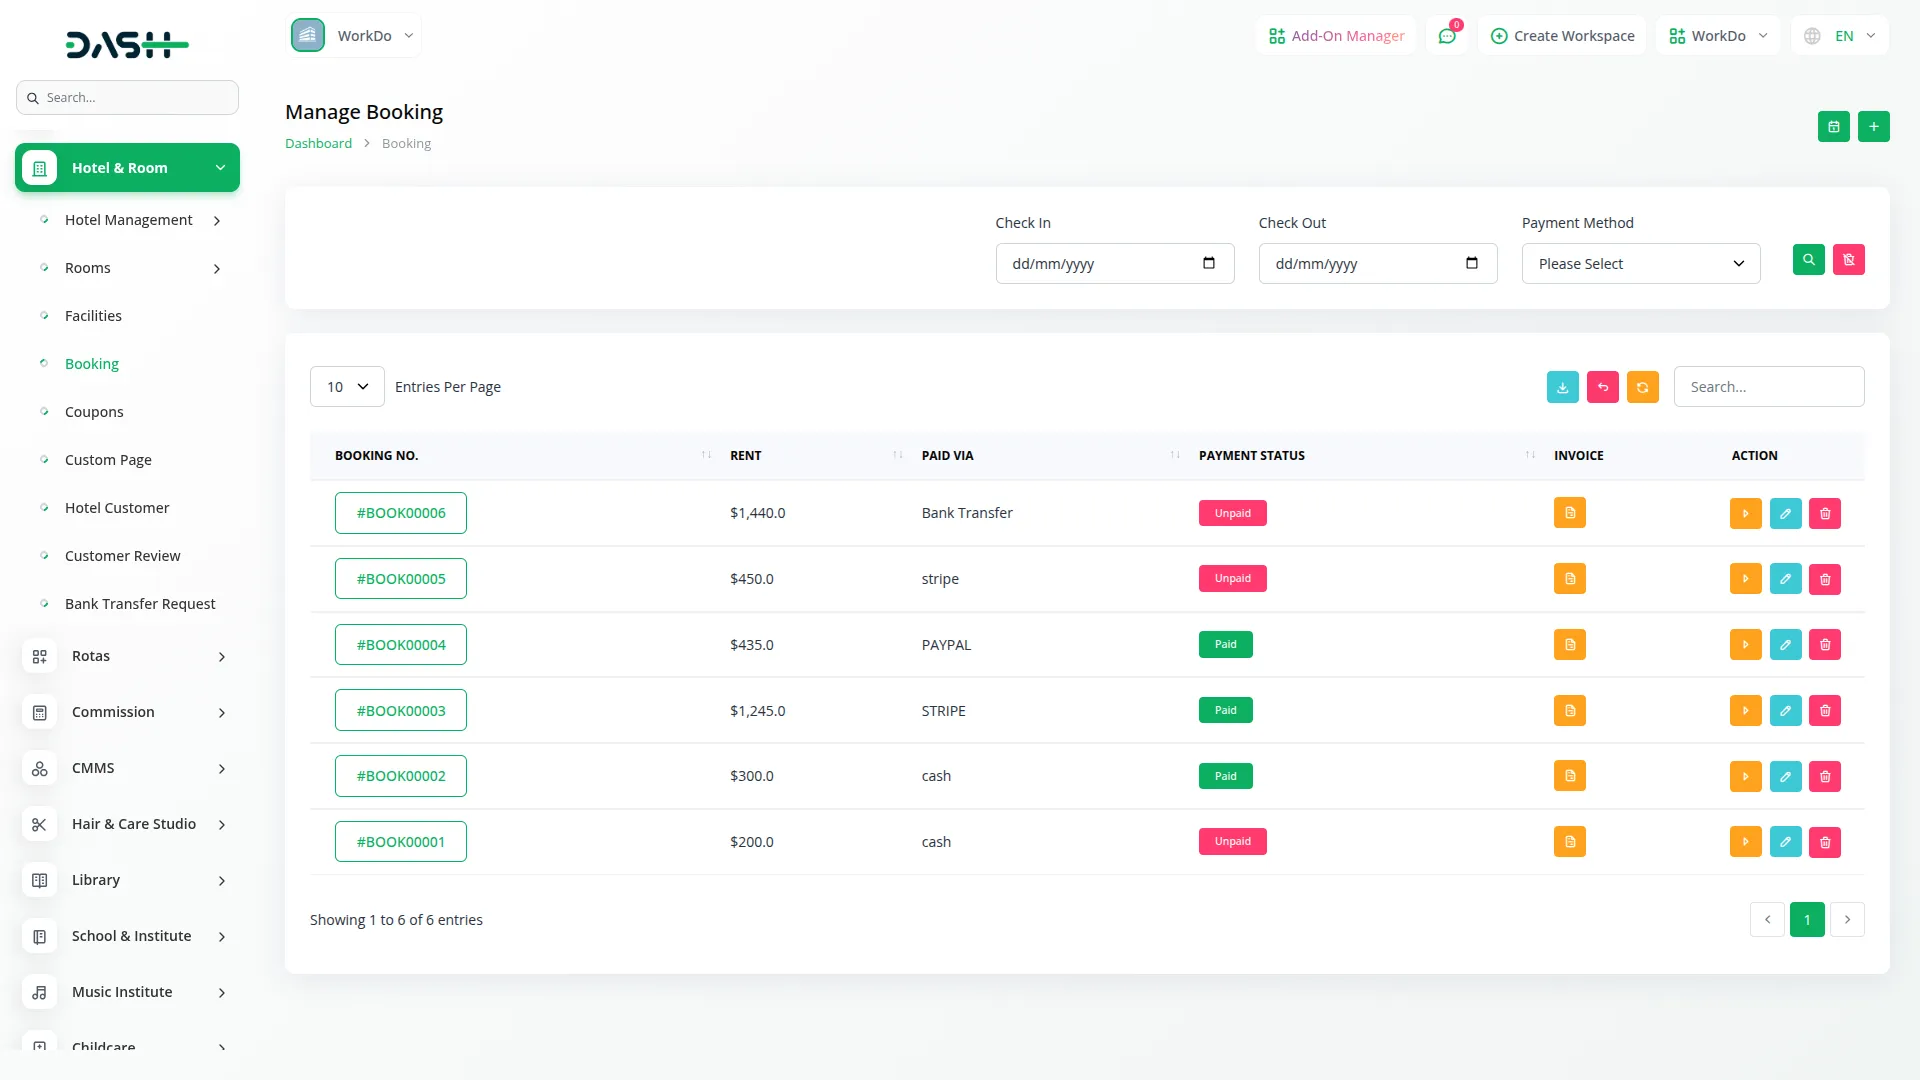Edit booking #BOOK00003 with pencil icon
The image size is (1920, 1080).
(1785, 711)
